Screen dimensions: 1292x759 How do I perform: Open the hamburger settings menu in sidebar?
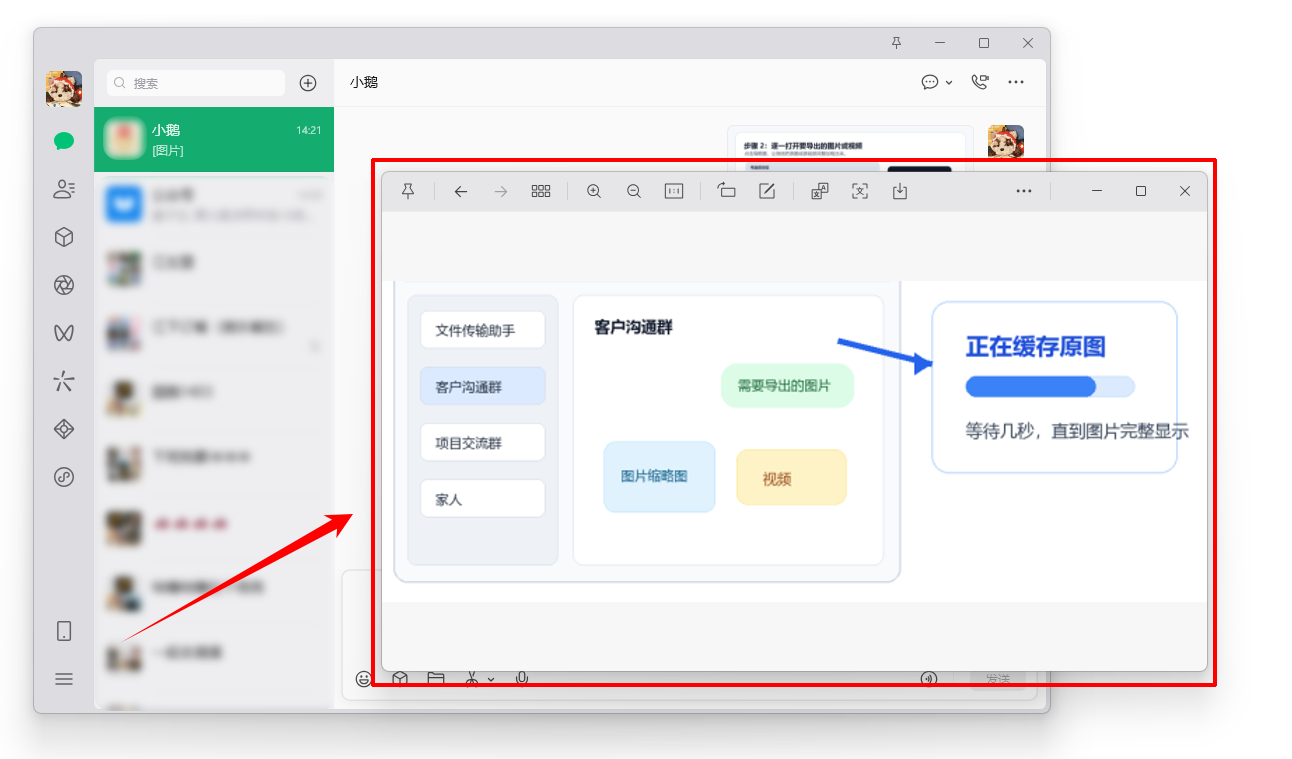tap(64, 679)
